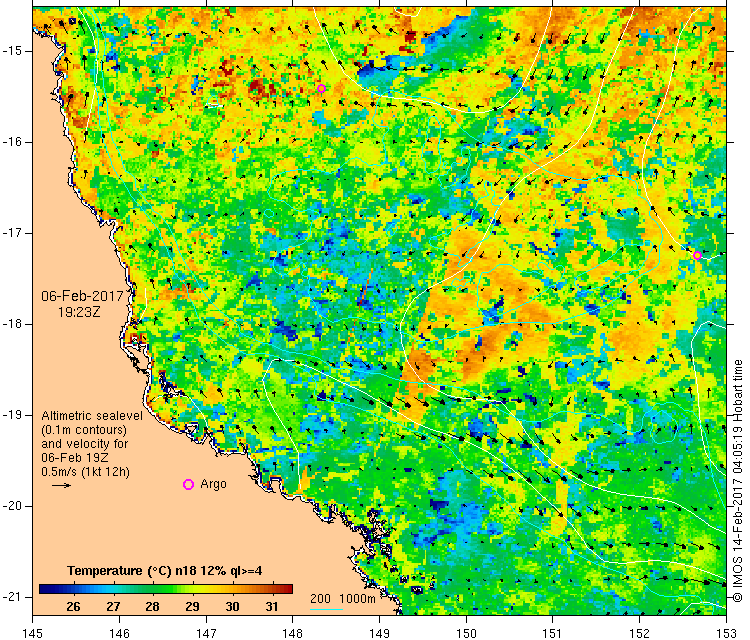This screenshot has width=750, height=640.
Task: Click the latitude label '-15'
Action: pyautogui.click(x=11, y=51)
